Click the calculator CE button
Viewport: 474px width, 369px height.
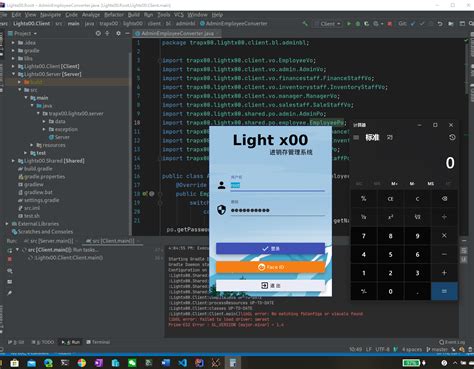[x=390, y=199]
